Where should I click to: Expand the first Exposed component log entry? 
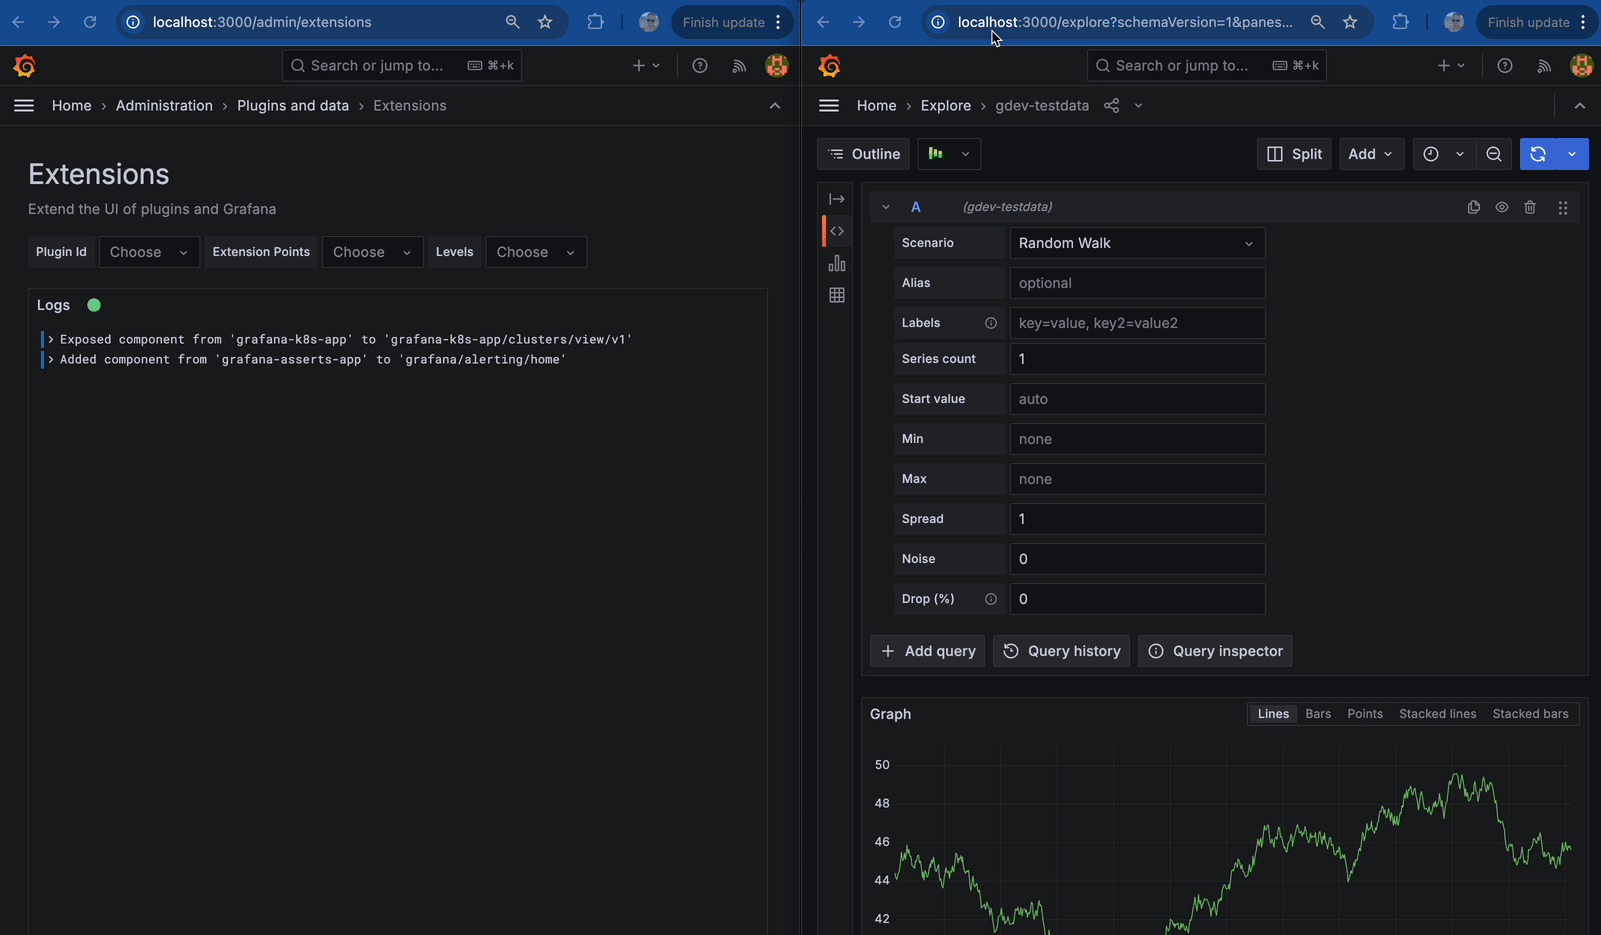(51, 340)
